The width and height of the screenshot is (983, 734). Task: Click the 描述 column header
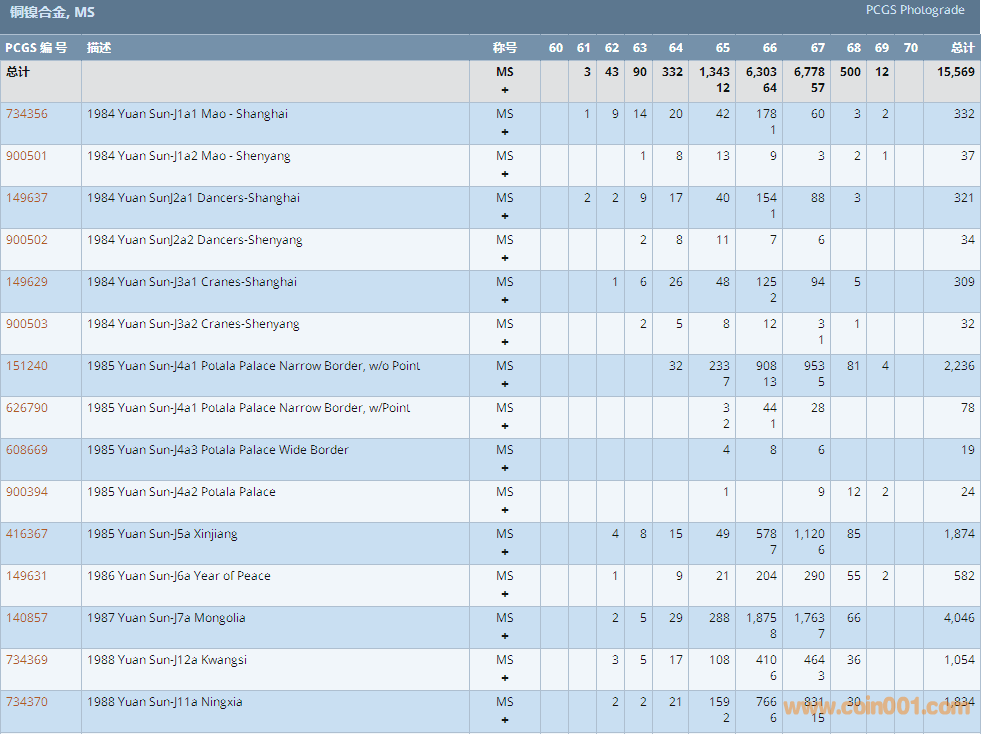tap(99, 48)
